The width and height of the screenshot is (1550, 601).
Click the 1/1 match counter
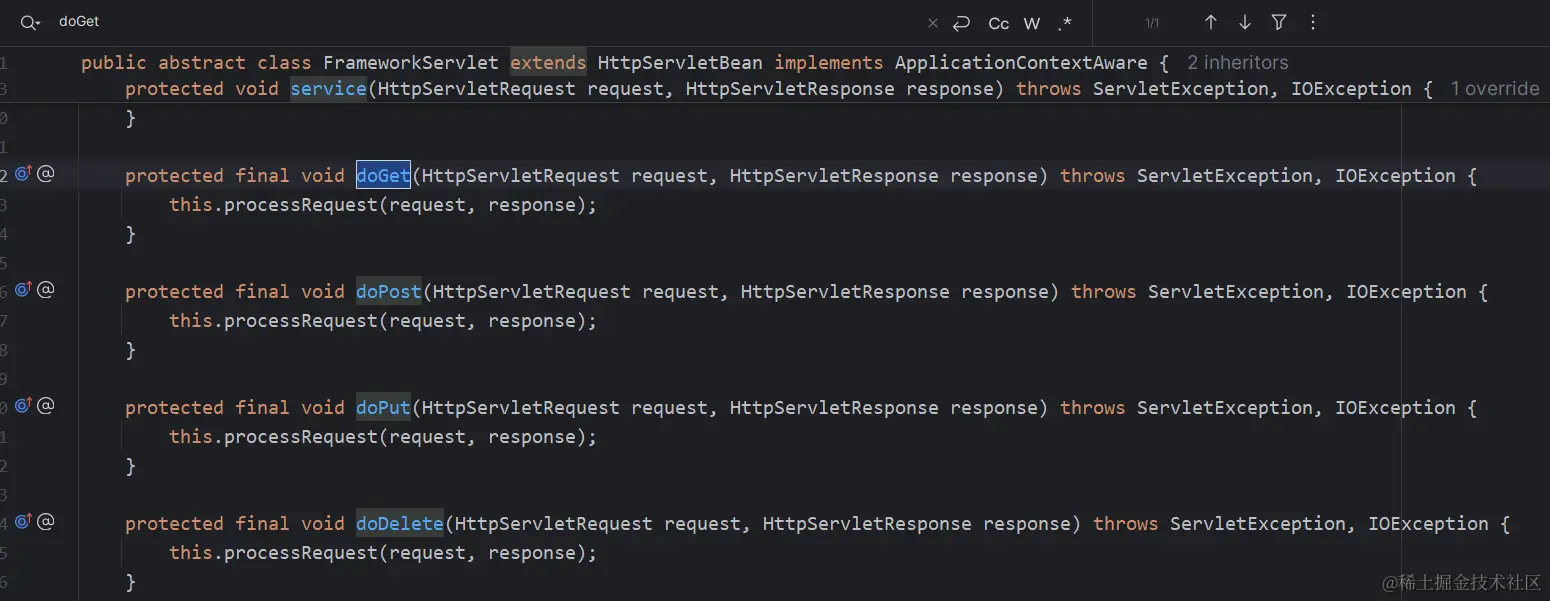click(x=1150, y=22)
